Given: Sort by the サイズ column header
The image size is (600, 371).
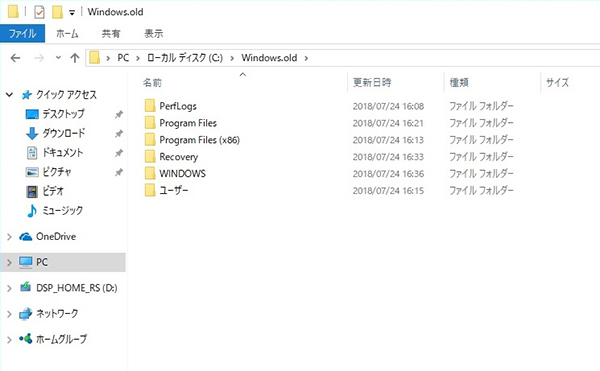Looking at the screenshot, I should (x=557, y=82).
